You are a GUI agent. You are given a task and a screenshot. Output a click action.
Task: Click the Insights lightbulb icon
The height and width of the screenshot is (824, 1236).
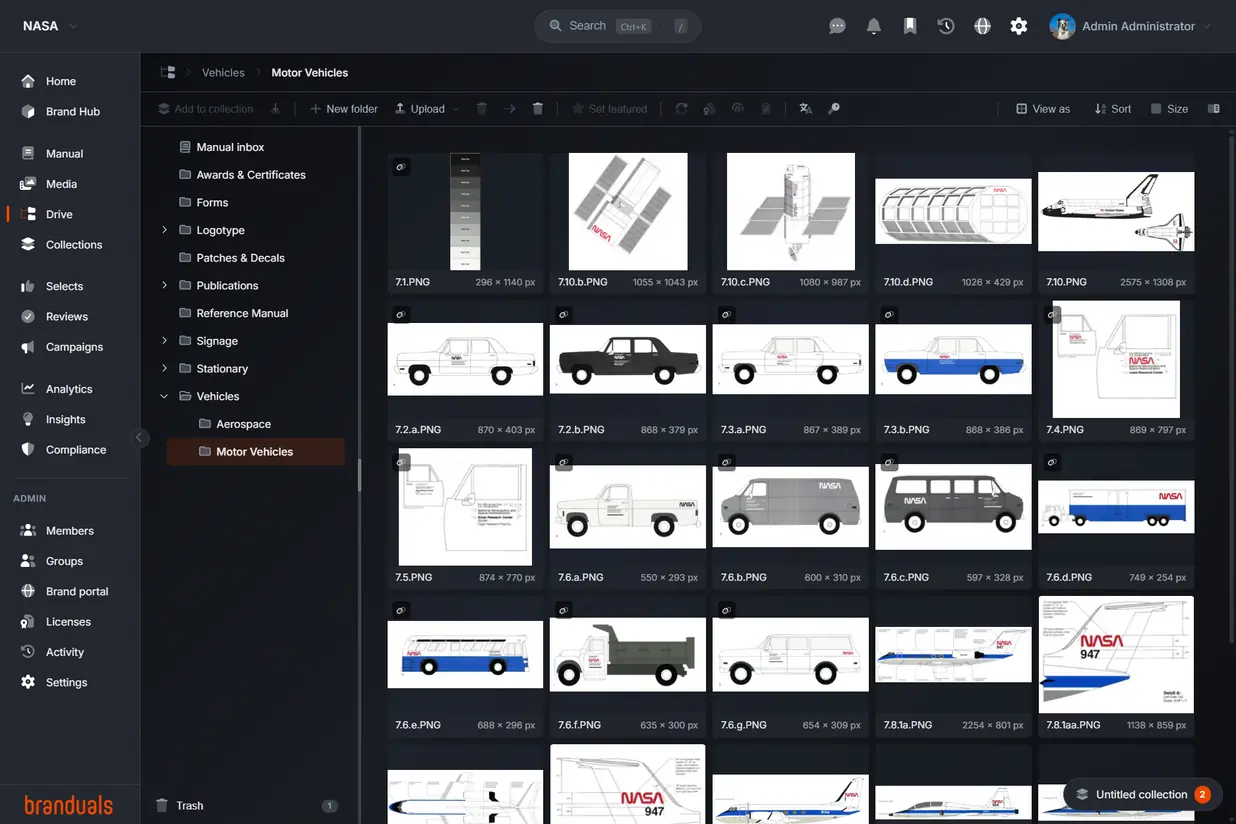tap(28, 419)
